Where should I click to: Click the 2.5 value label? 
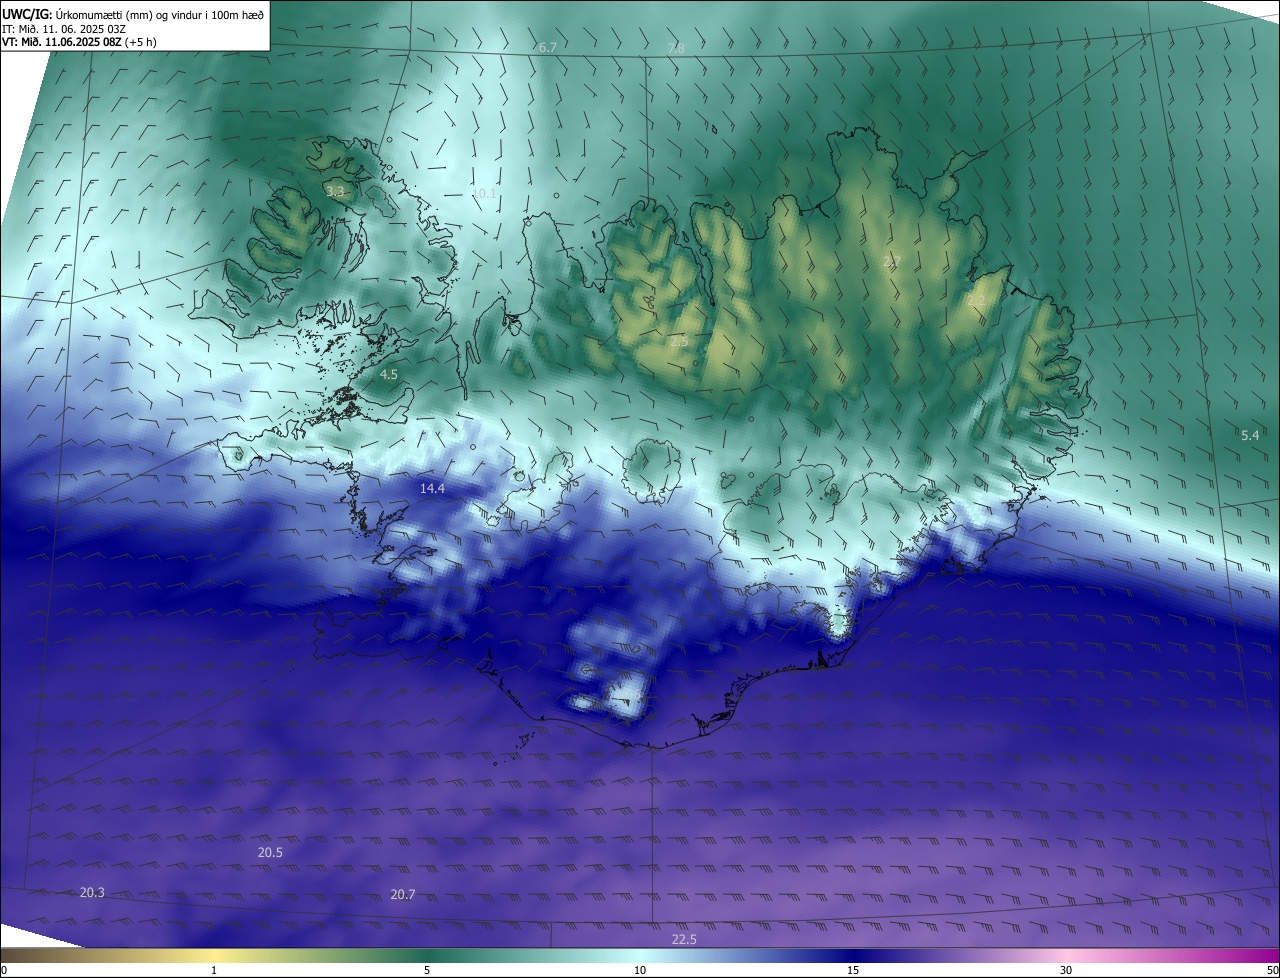tap(679, 342)
